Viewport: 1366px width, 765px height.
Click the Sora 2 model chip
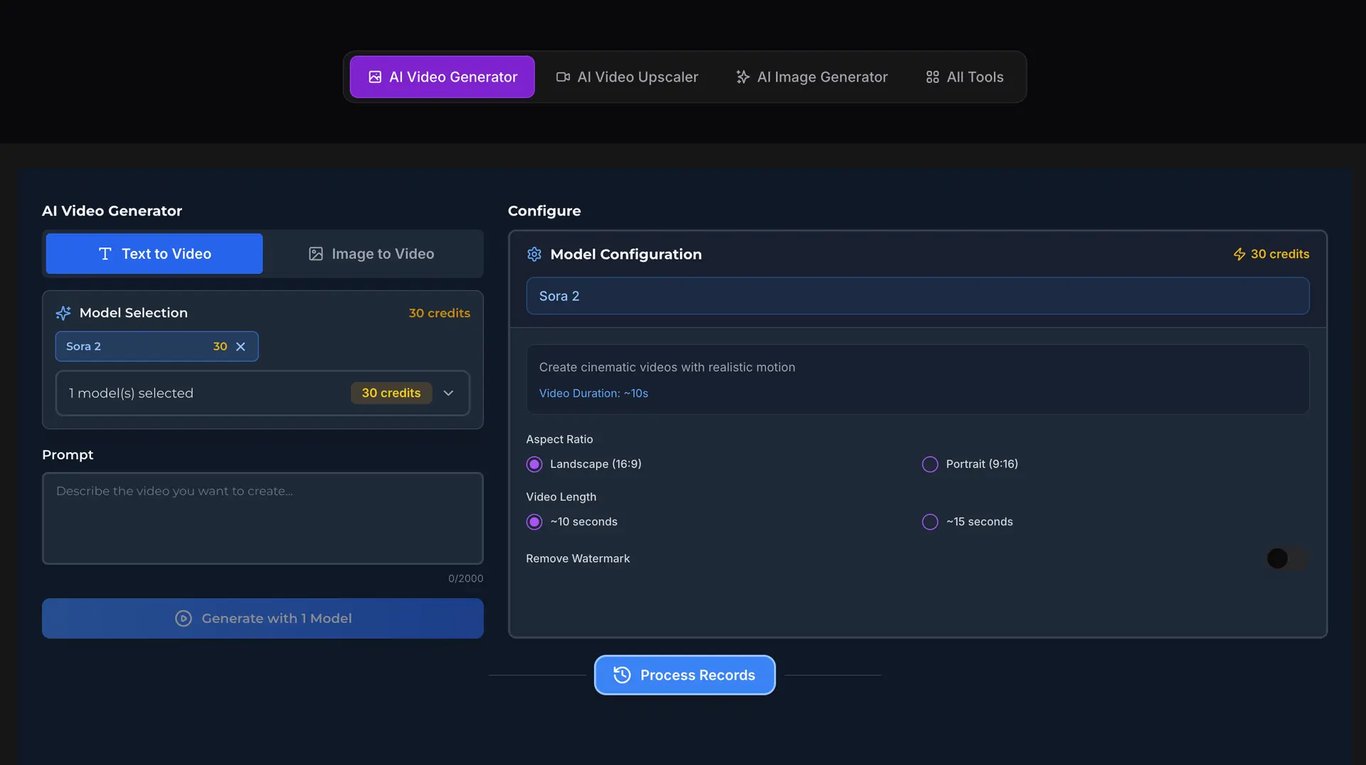157,346
